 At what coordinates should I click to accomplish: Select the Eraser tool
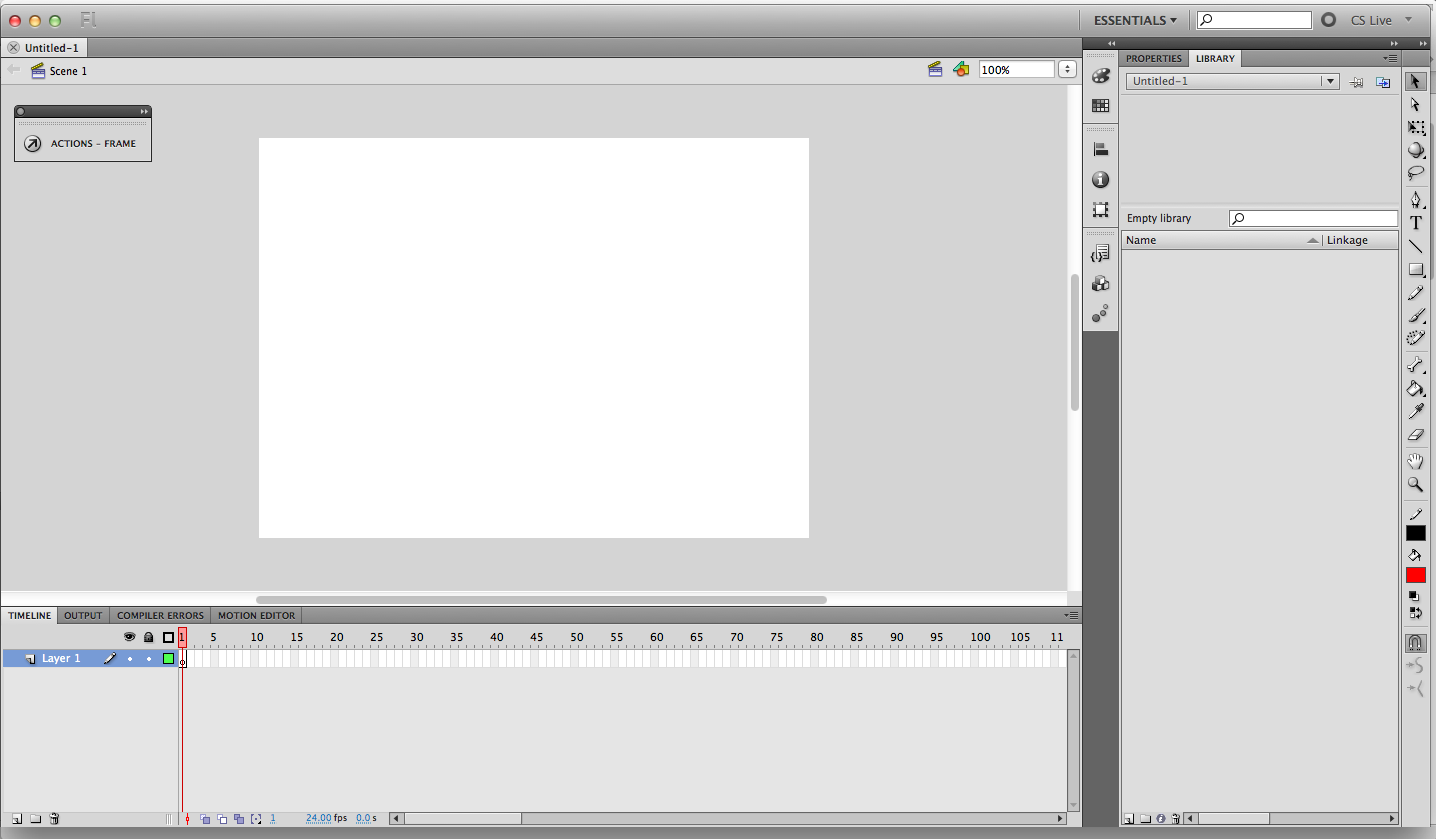pyautogui.click(x=1415, y=435)
